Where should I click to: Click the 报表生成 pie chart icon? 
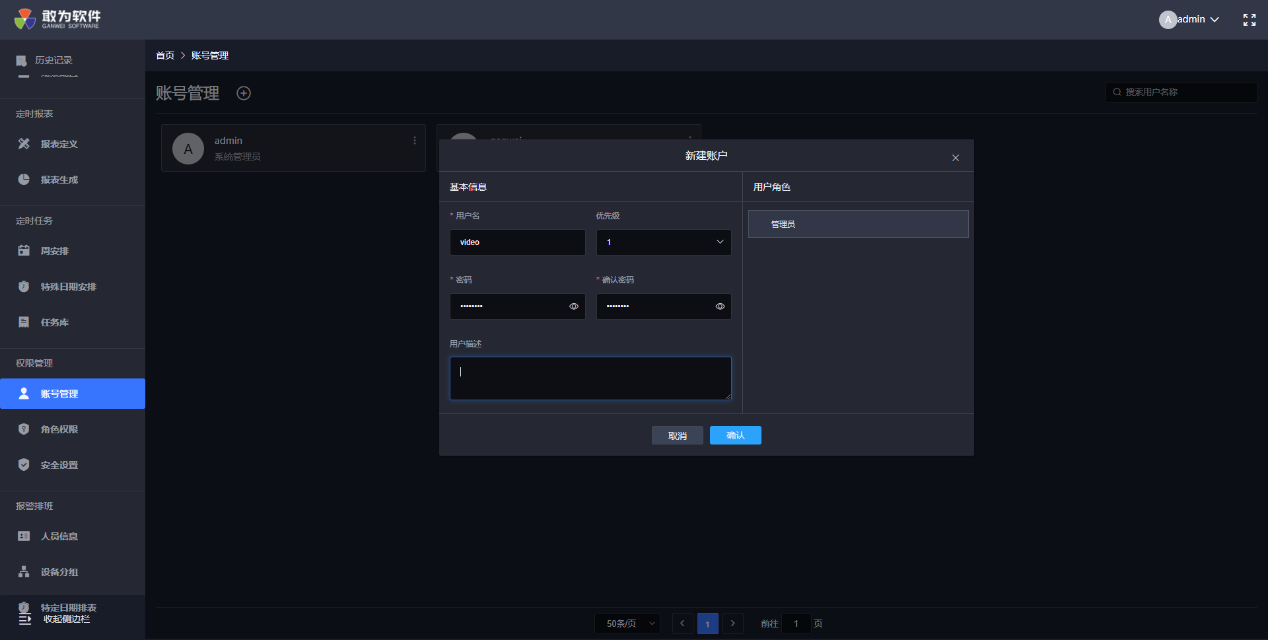pos(24,180)
